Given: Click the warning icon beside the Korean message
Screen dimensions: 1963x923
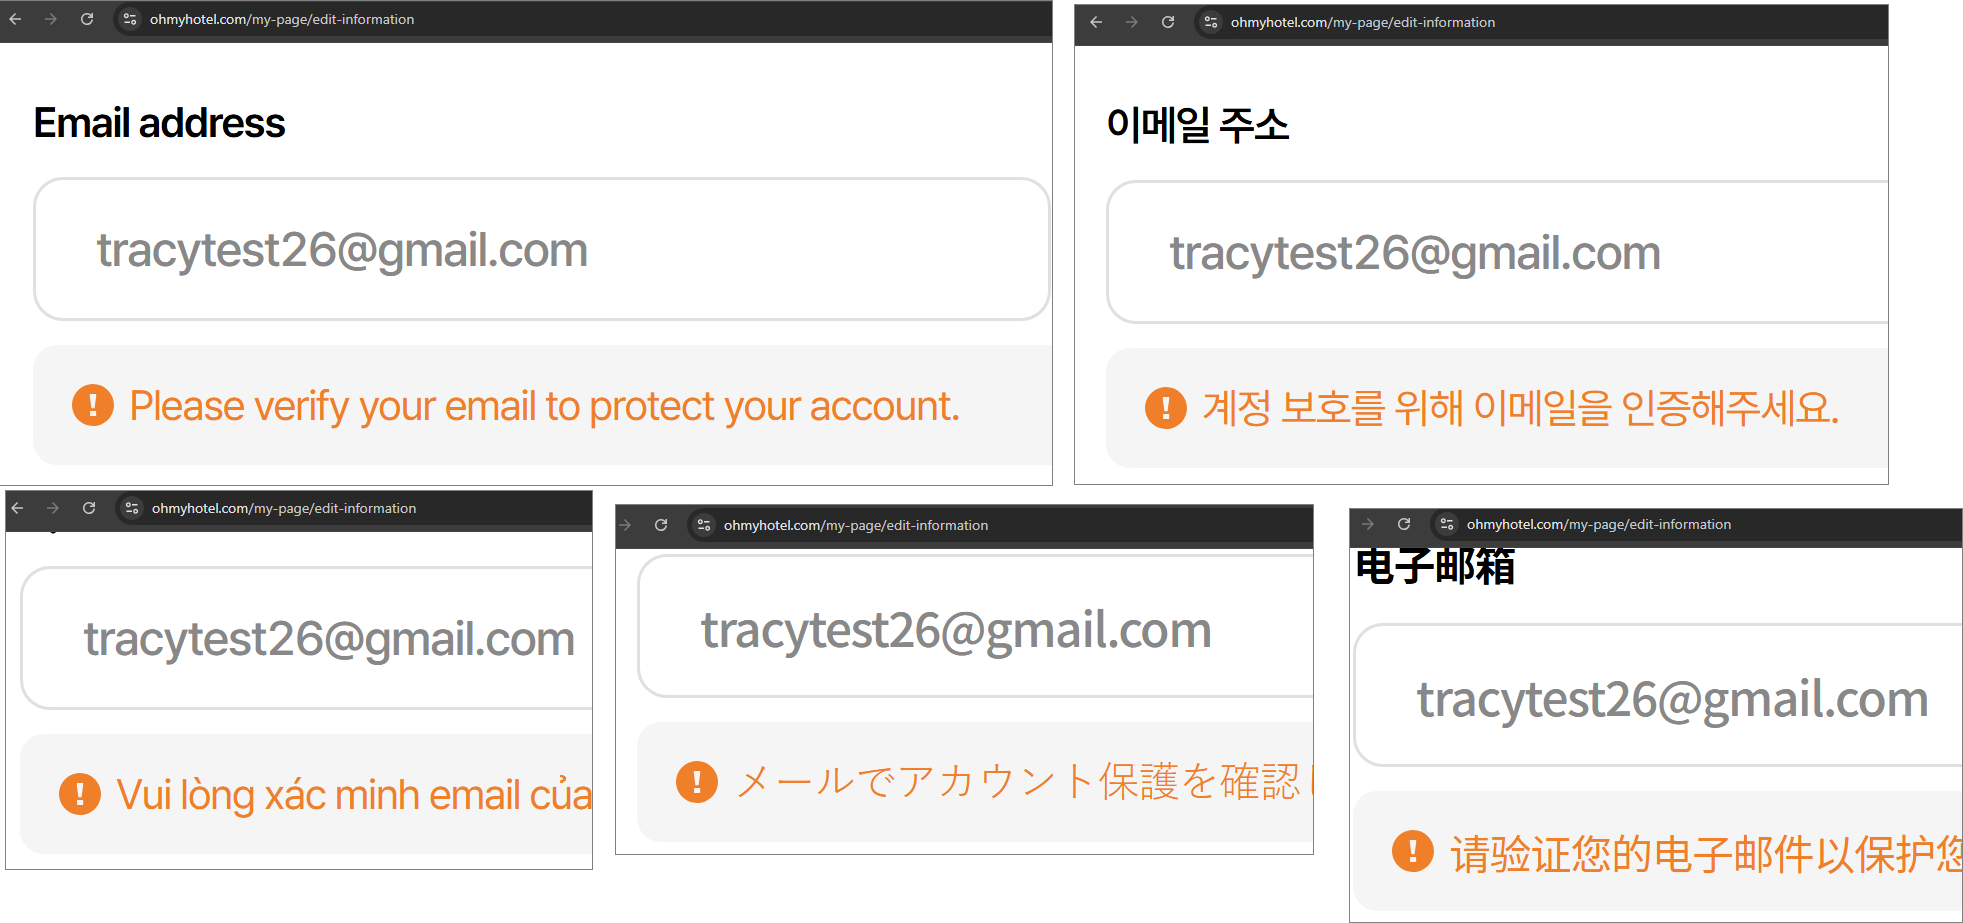Looking at the screenshot, I should point(1166,408).
